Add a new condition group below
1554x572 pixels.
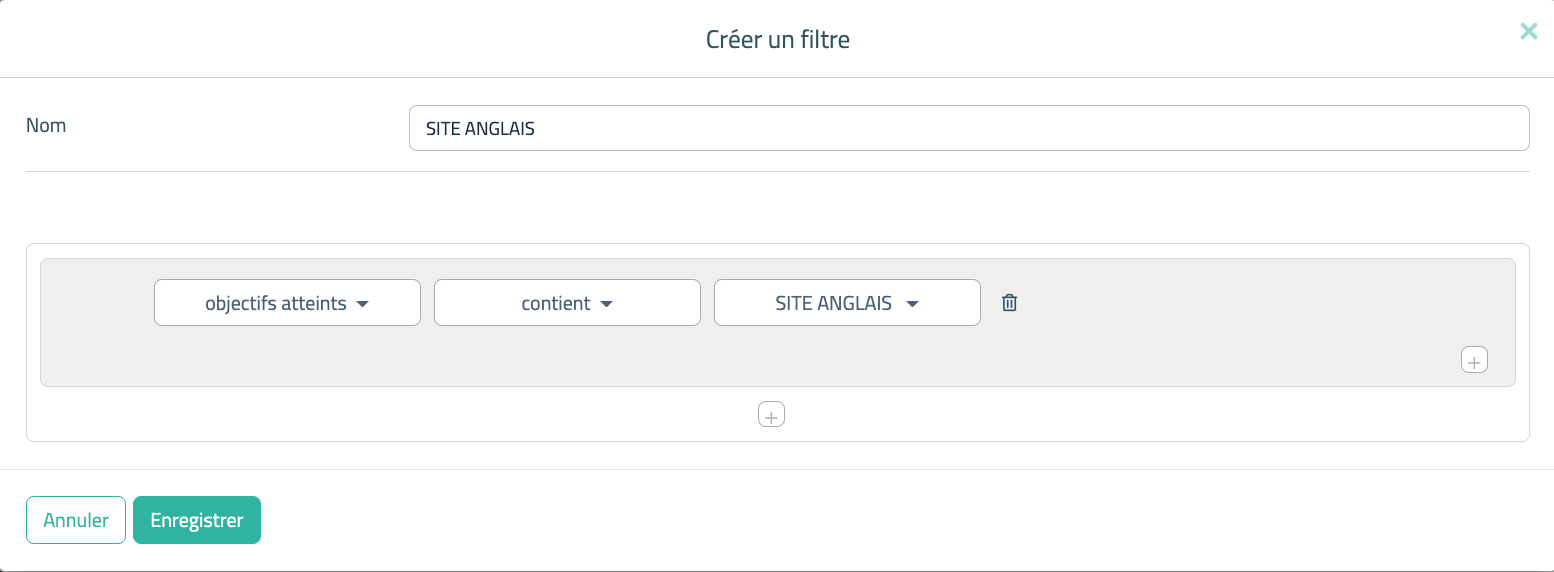[771, 414]
